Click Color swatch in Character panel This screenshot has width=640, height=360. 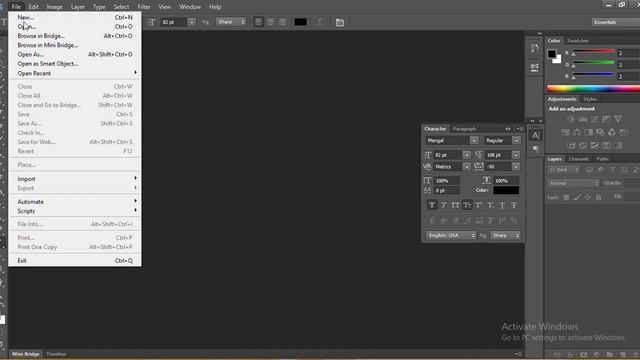506,190
